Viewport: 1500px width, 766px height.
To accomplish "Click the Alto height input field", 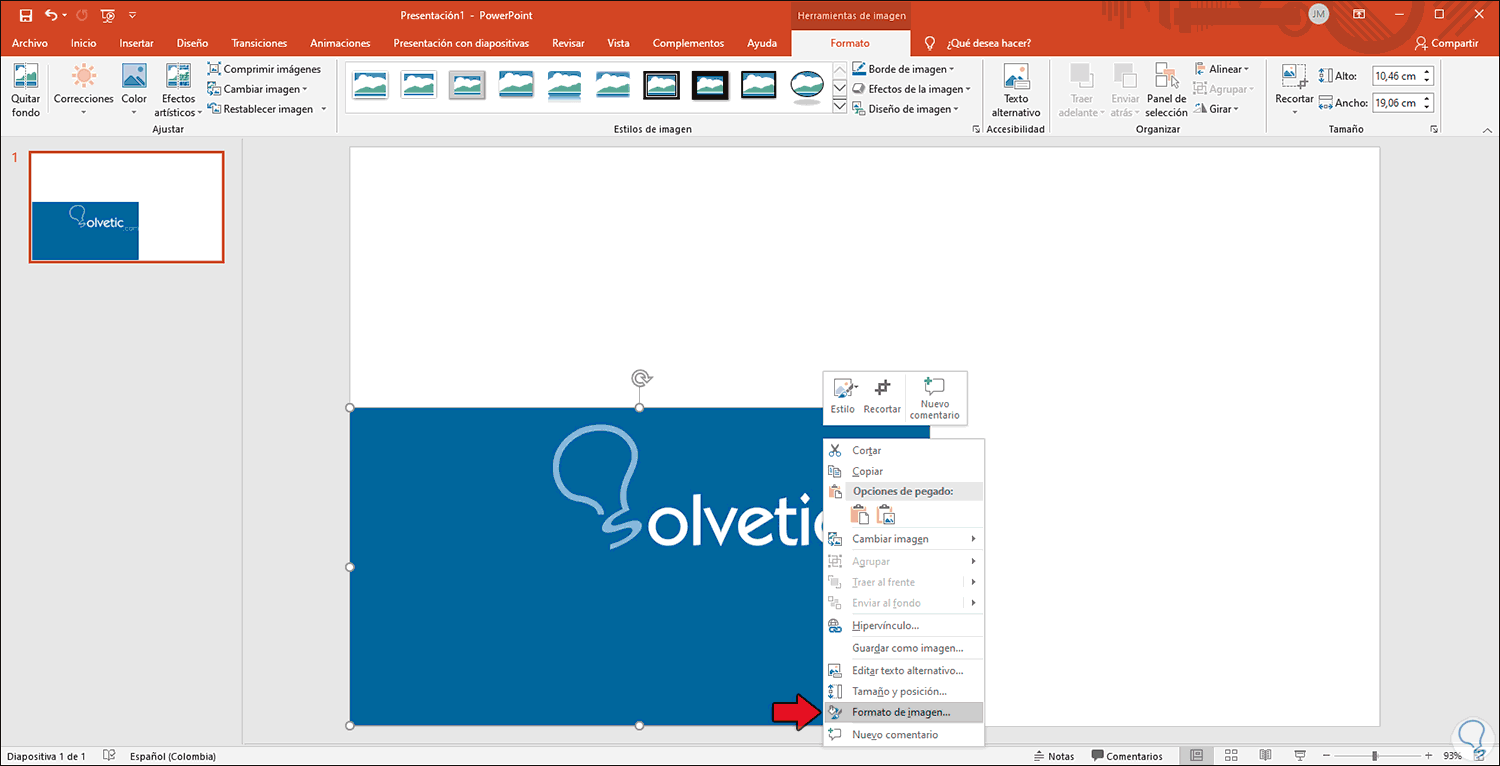I will coord(1395,76).
